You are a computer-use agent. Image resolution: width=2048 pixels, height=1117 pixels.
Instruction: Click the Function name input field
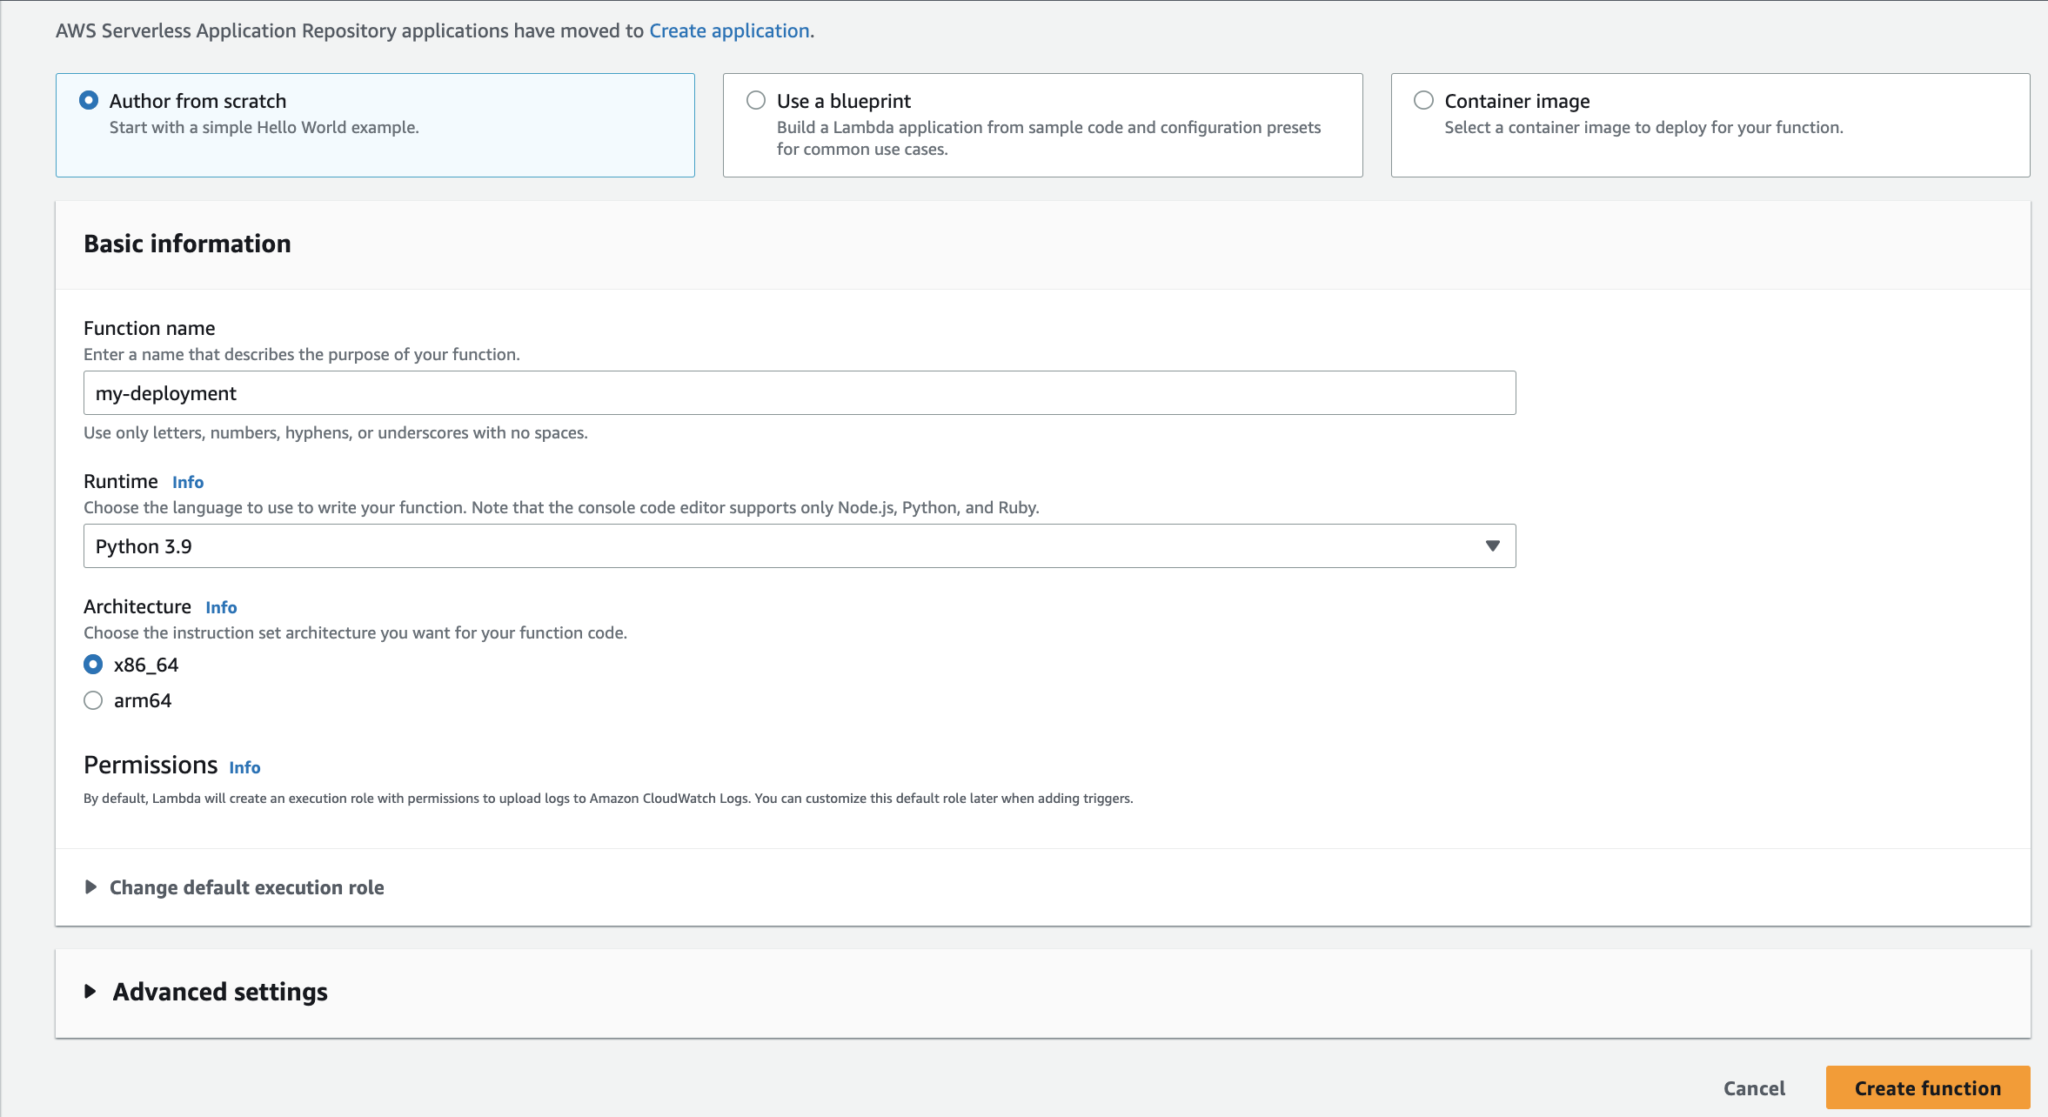click(x=800, y=392)
